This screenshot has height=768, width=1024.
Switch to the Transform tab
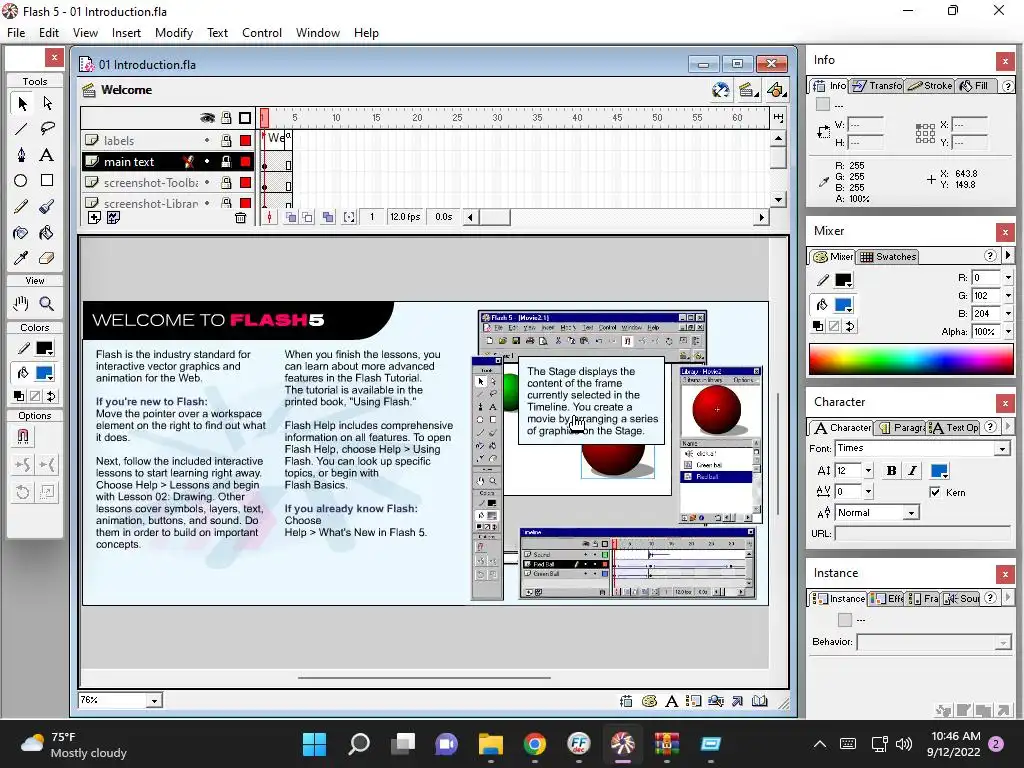click(x=877, y=86)
